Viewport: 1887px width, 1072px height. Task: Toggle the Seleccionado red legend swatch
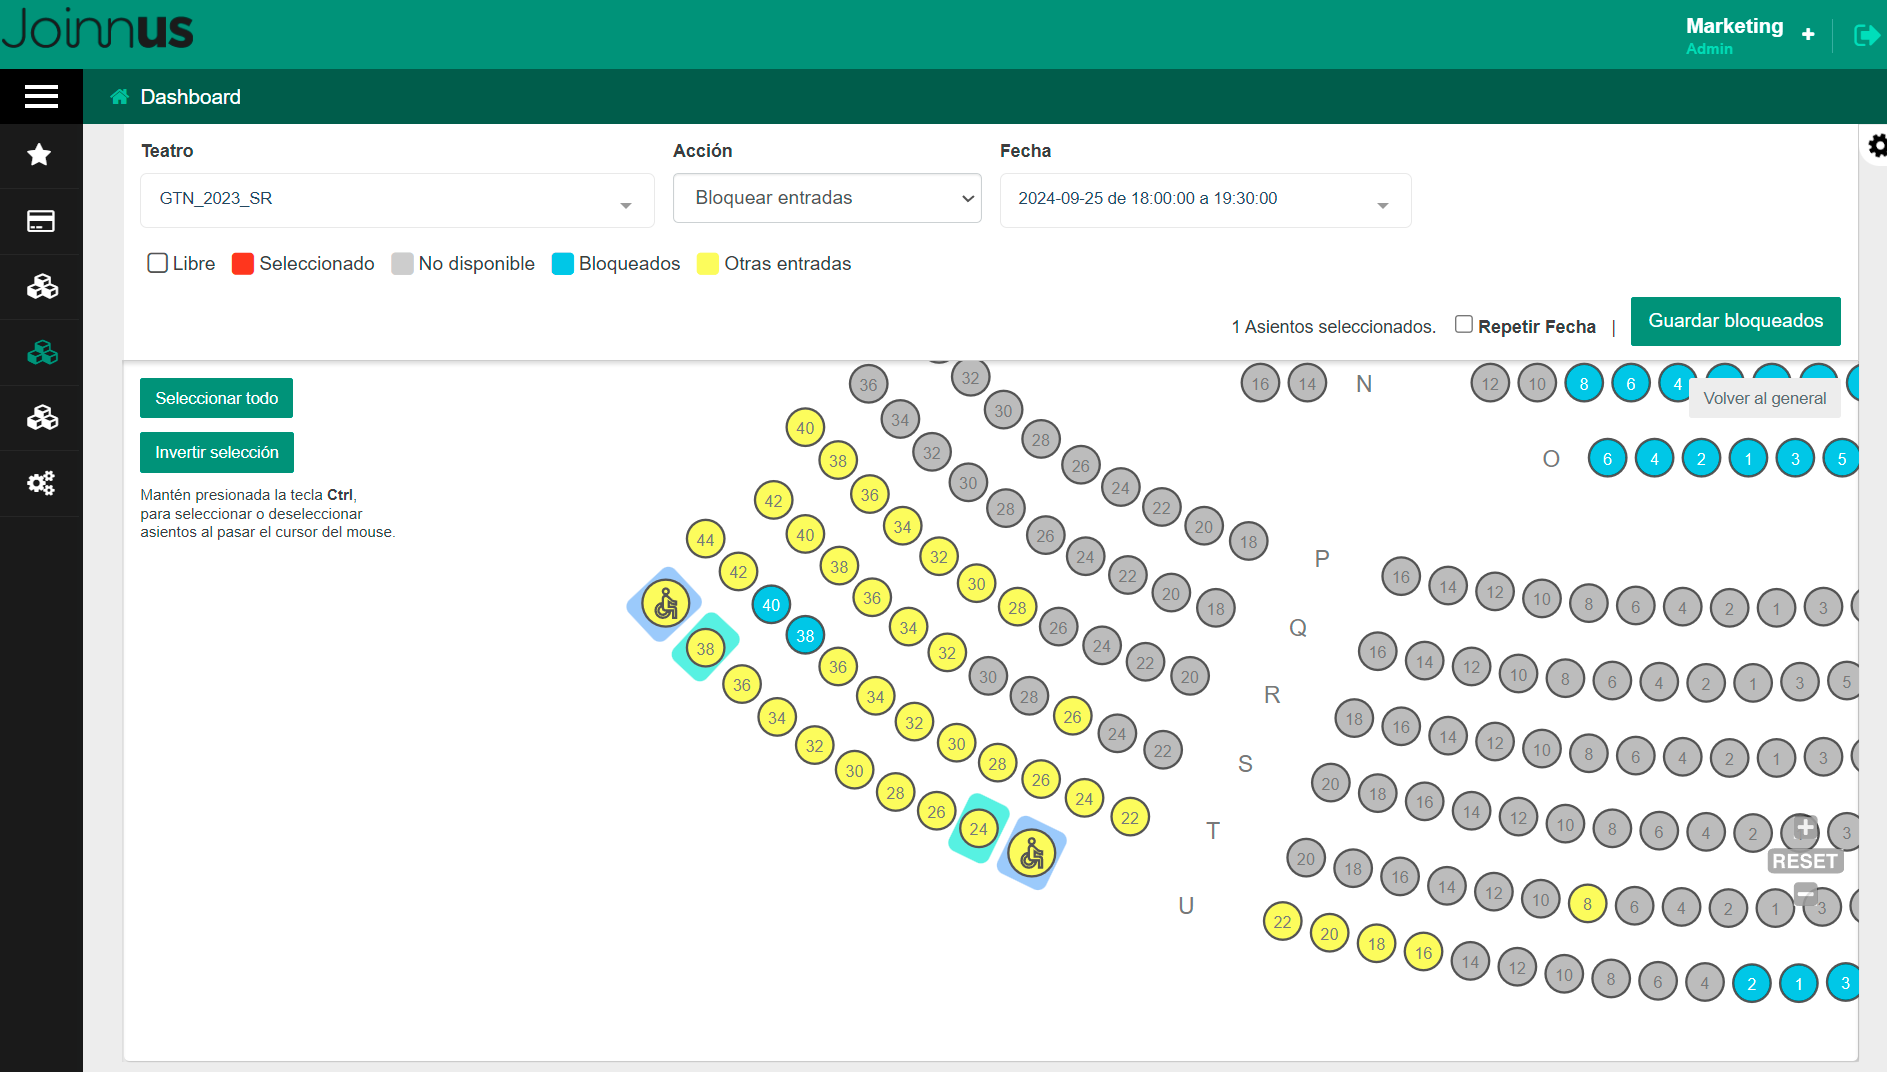242,263
